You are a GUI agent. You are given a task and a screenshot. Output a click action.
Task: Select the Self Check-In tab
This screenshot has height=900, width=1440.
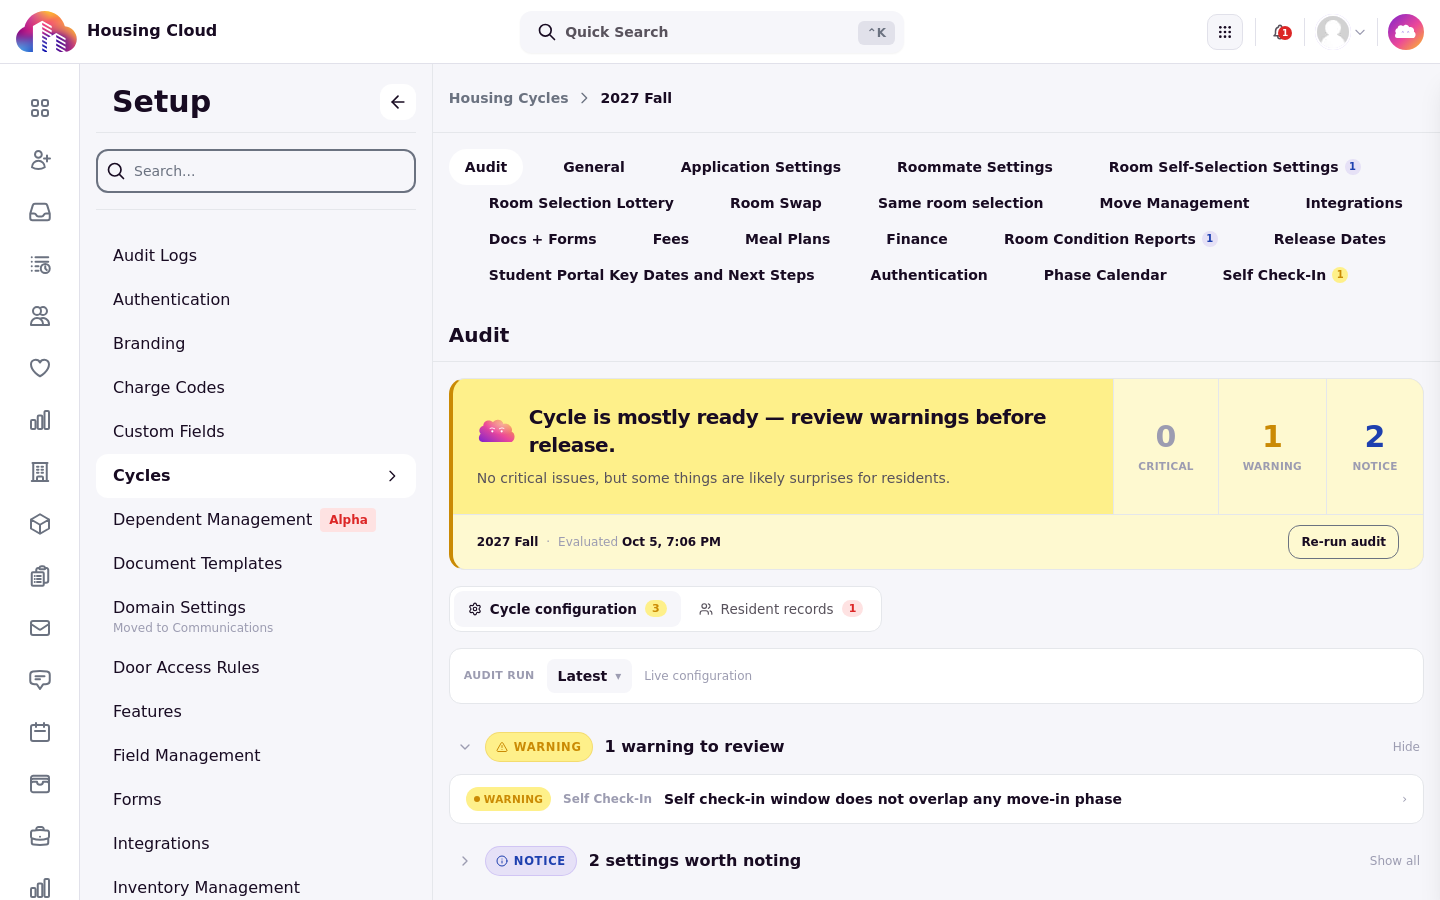click(x=1285, y=275)
